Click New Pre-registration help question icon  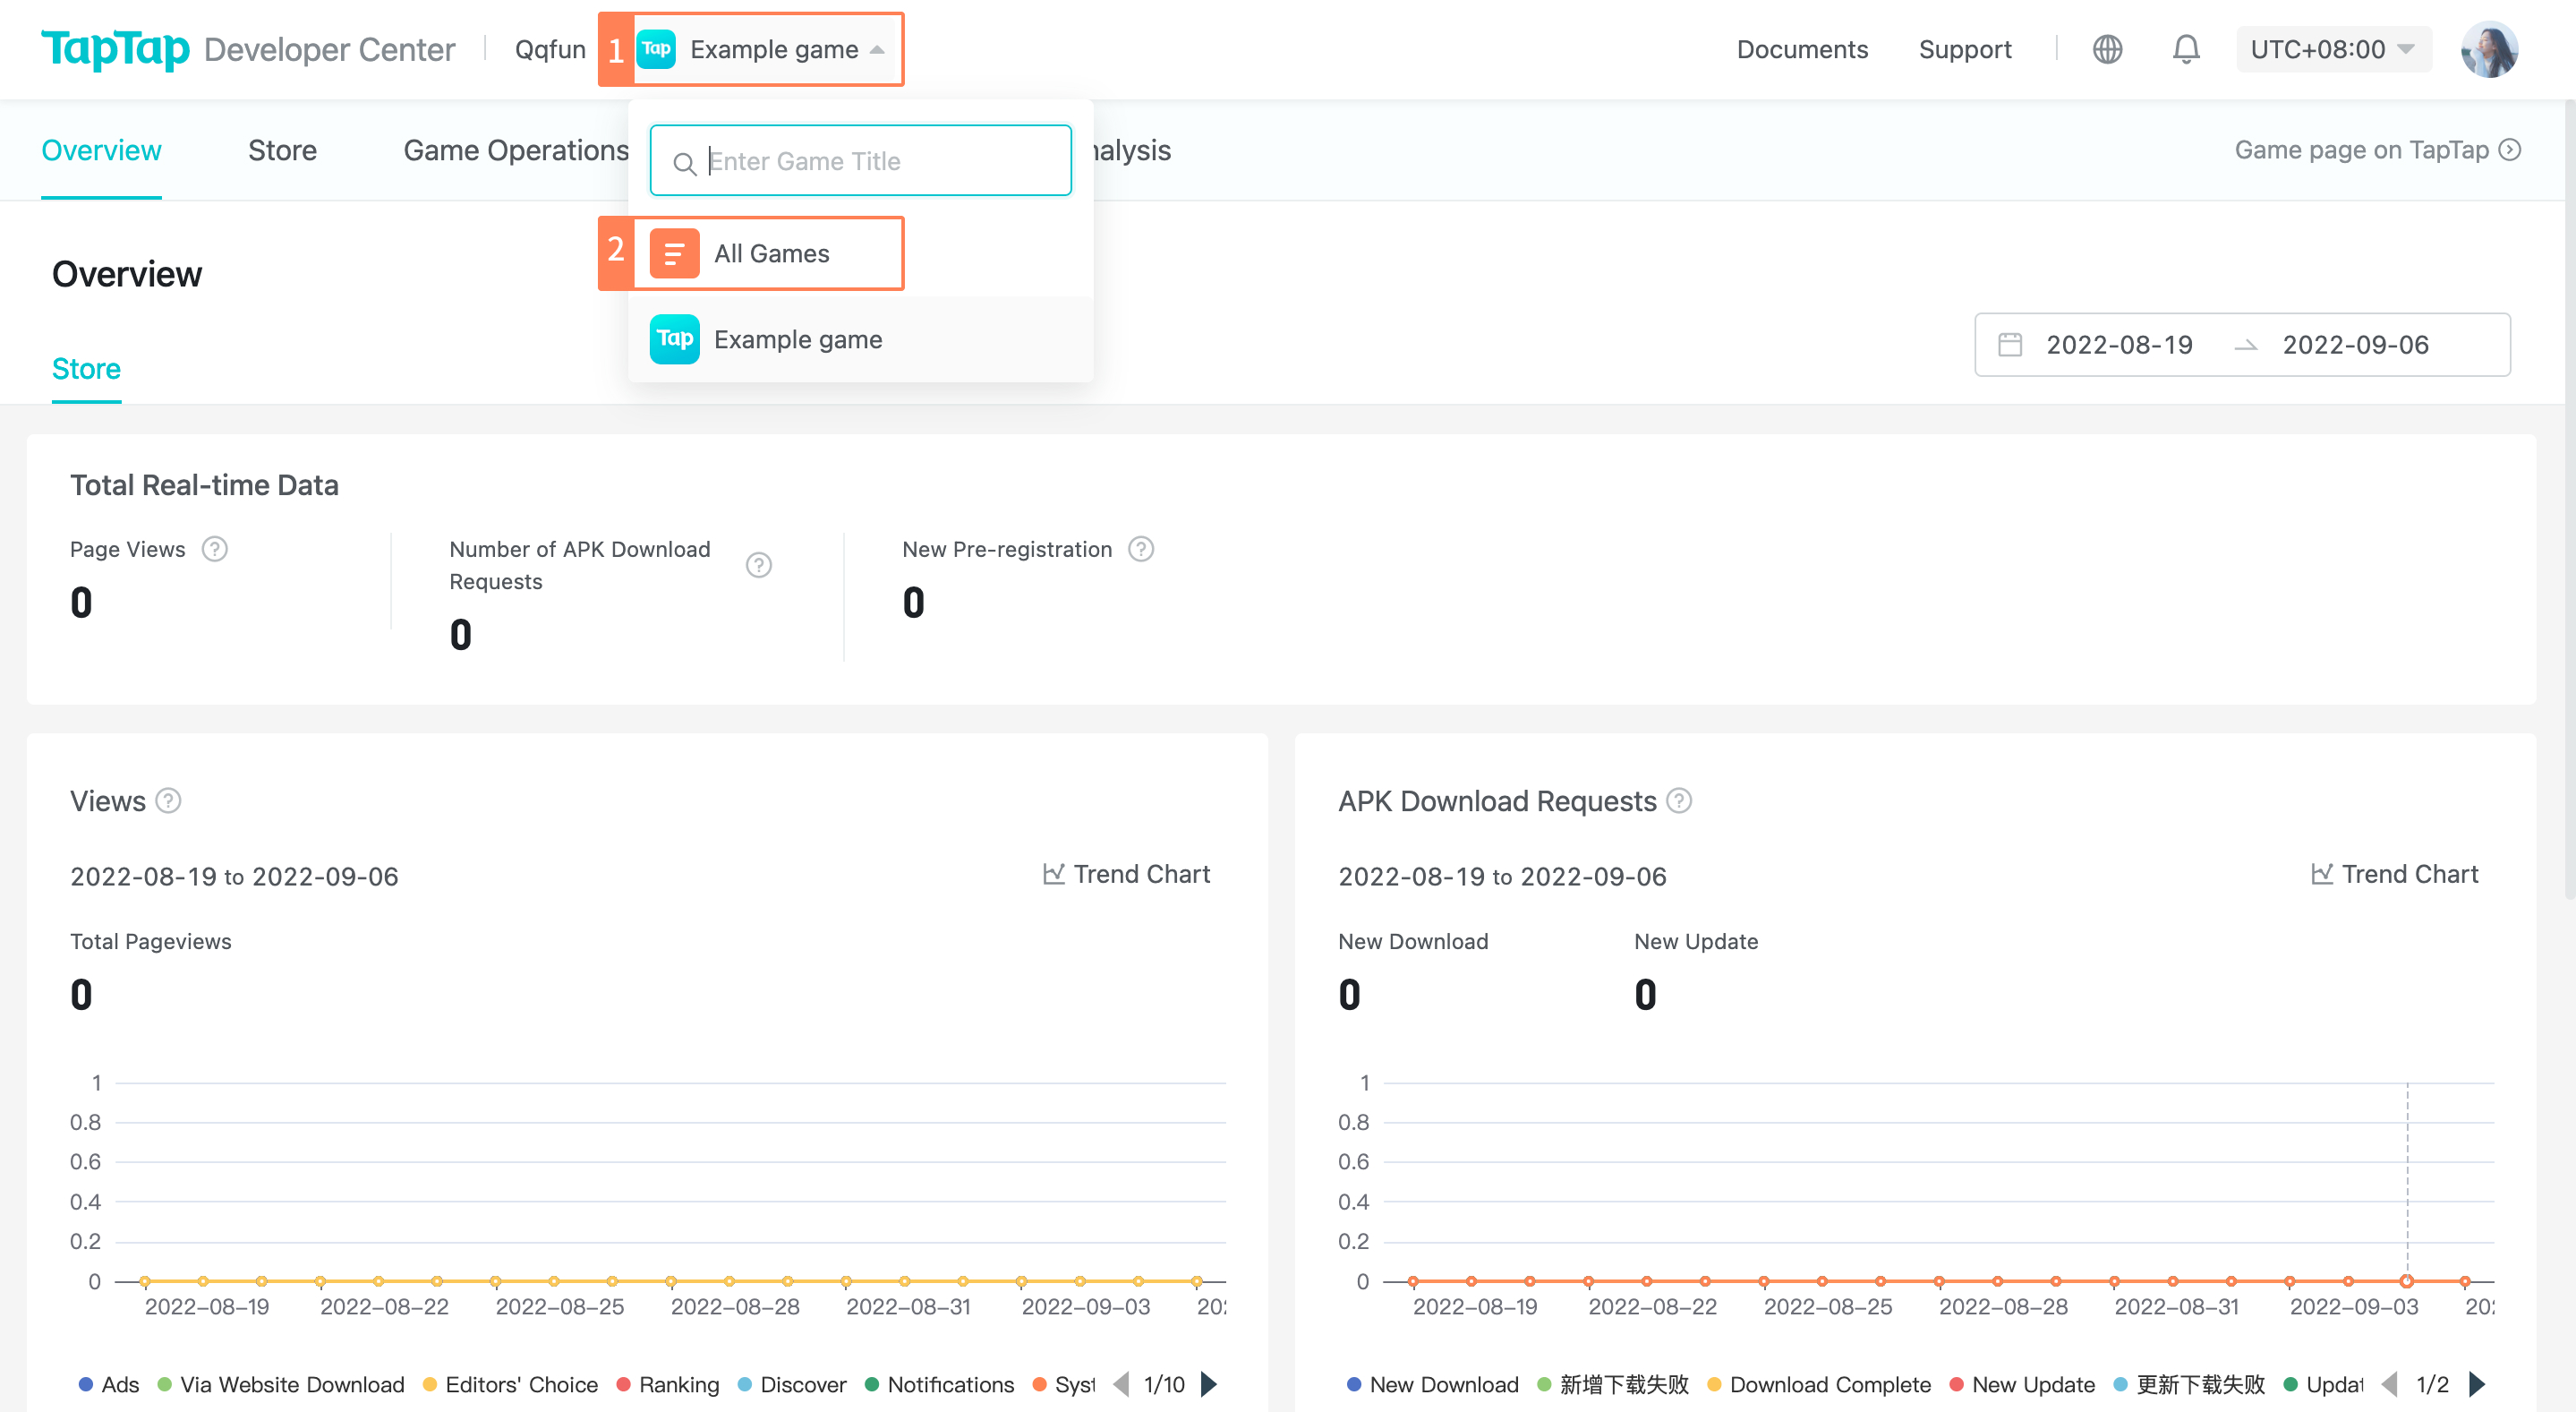click(1141, 549)
